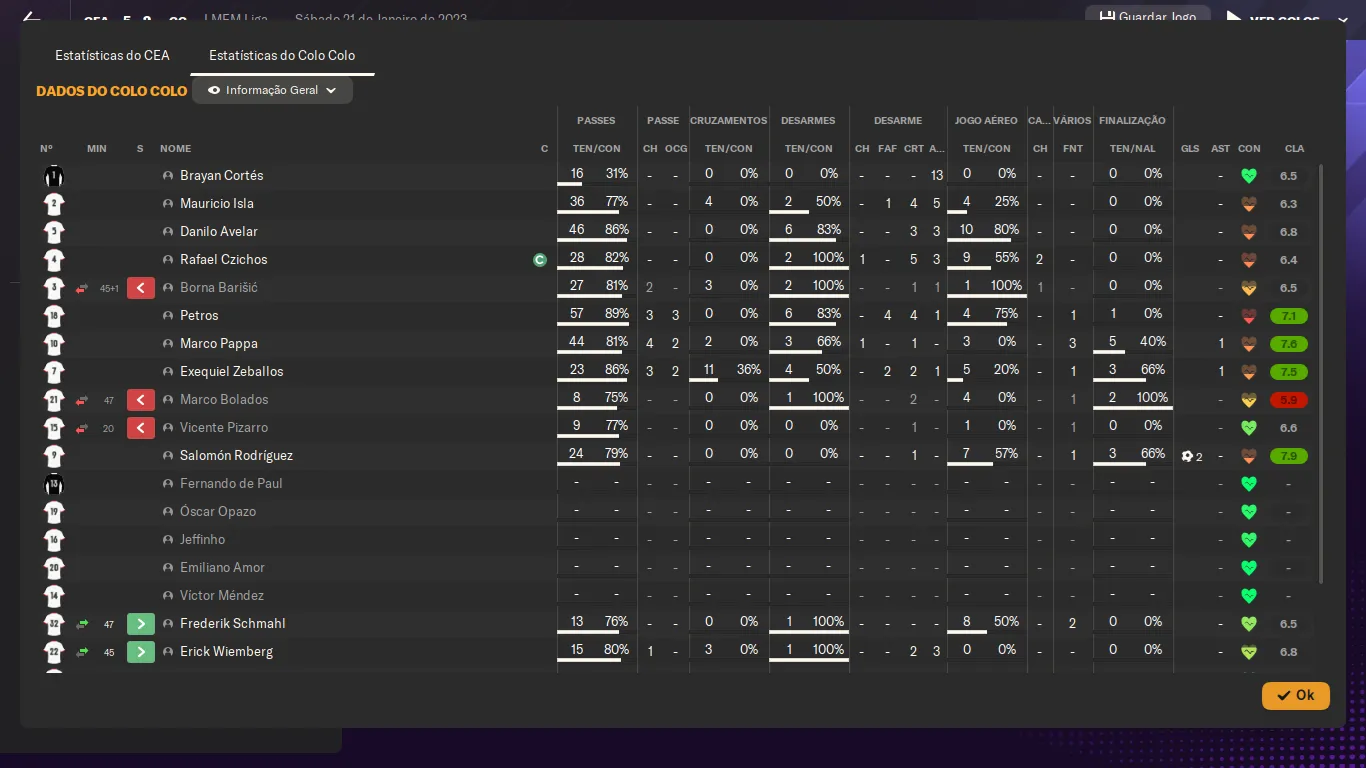Click Marco Pappa number 10 shirt icon
This screenshot has height=768, width=1366.
coord(54,344)
